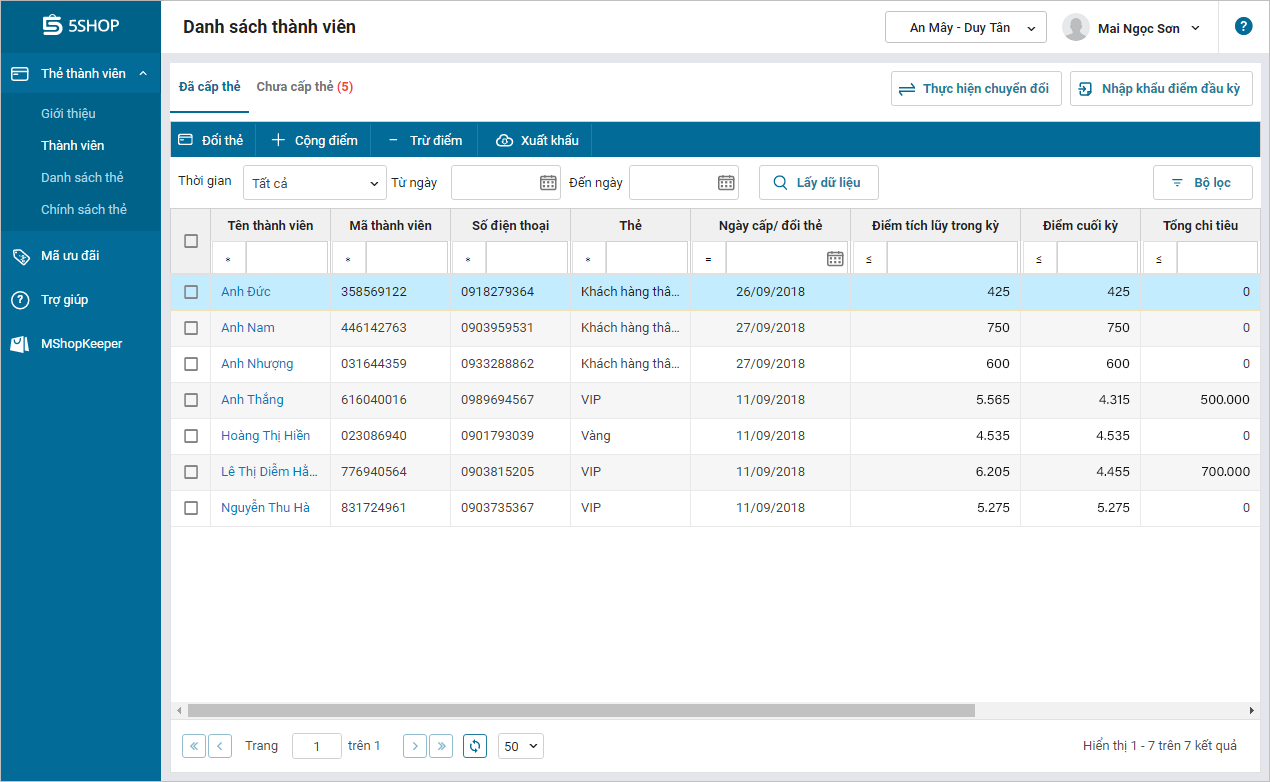The image size is (1270, 782).
Task: Click the horizontal scrollbar under the table
Action: (x=580, y=710)
